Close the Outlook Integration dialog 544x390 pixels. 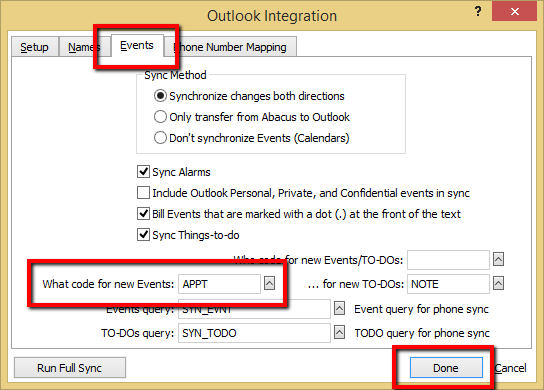click(514, 11)
